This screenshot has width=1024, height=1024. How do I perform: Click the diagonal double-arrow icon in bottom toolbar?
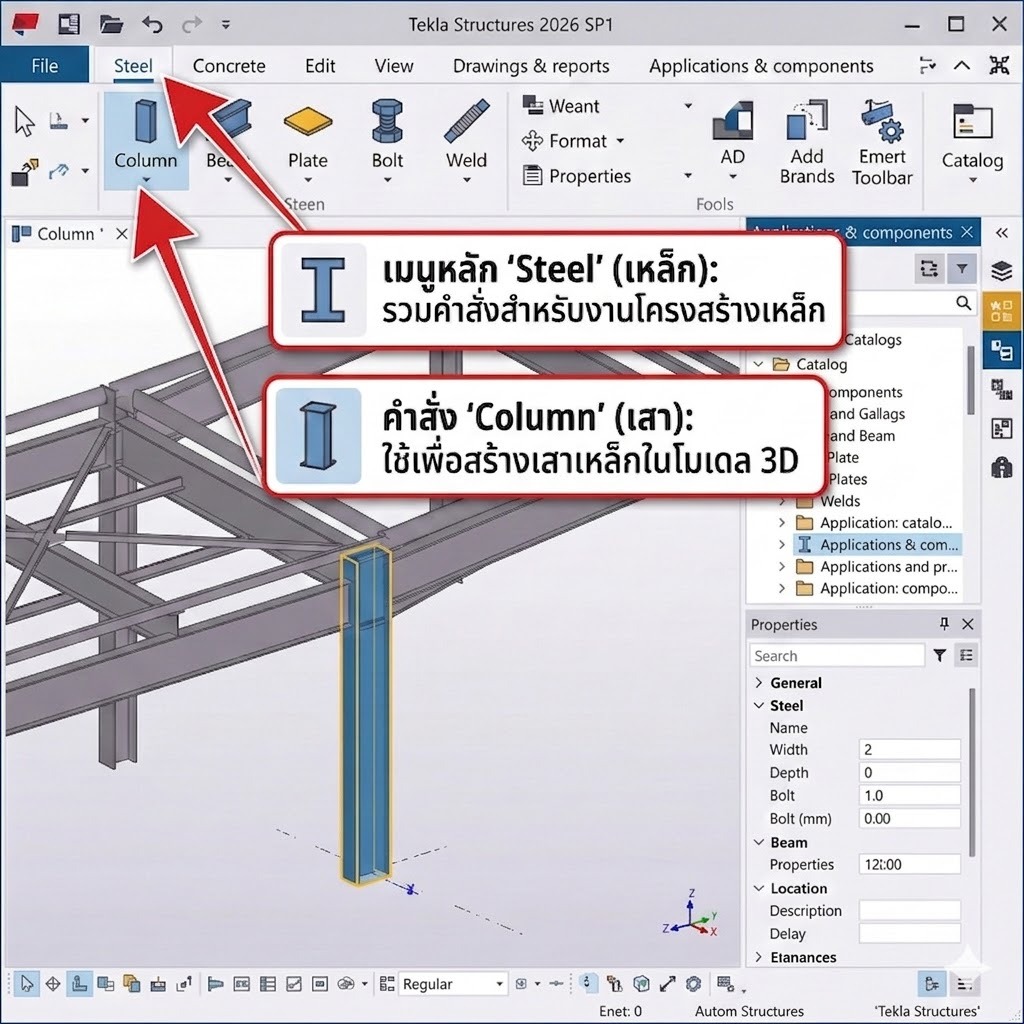click(667, 984)
